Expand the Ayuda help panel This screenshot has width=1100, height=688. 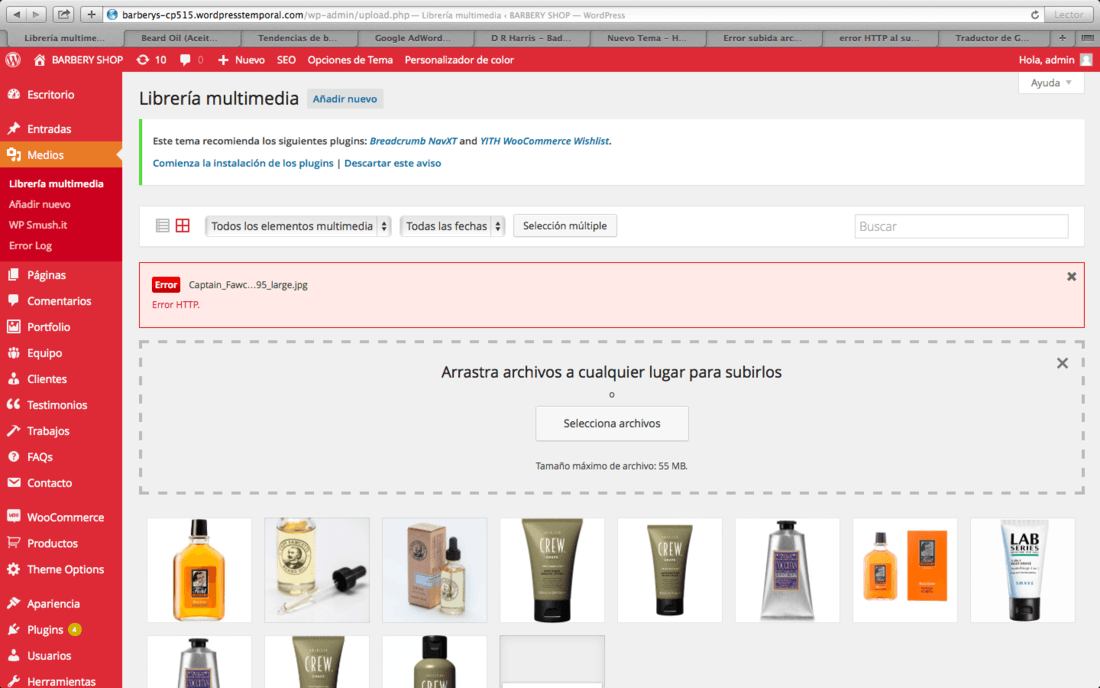click(x=1051, y=83)
